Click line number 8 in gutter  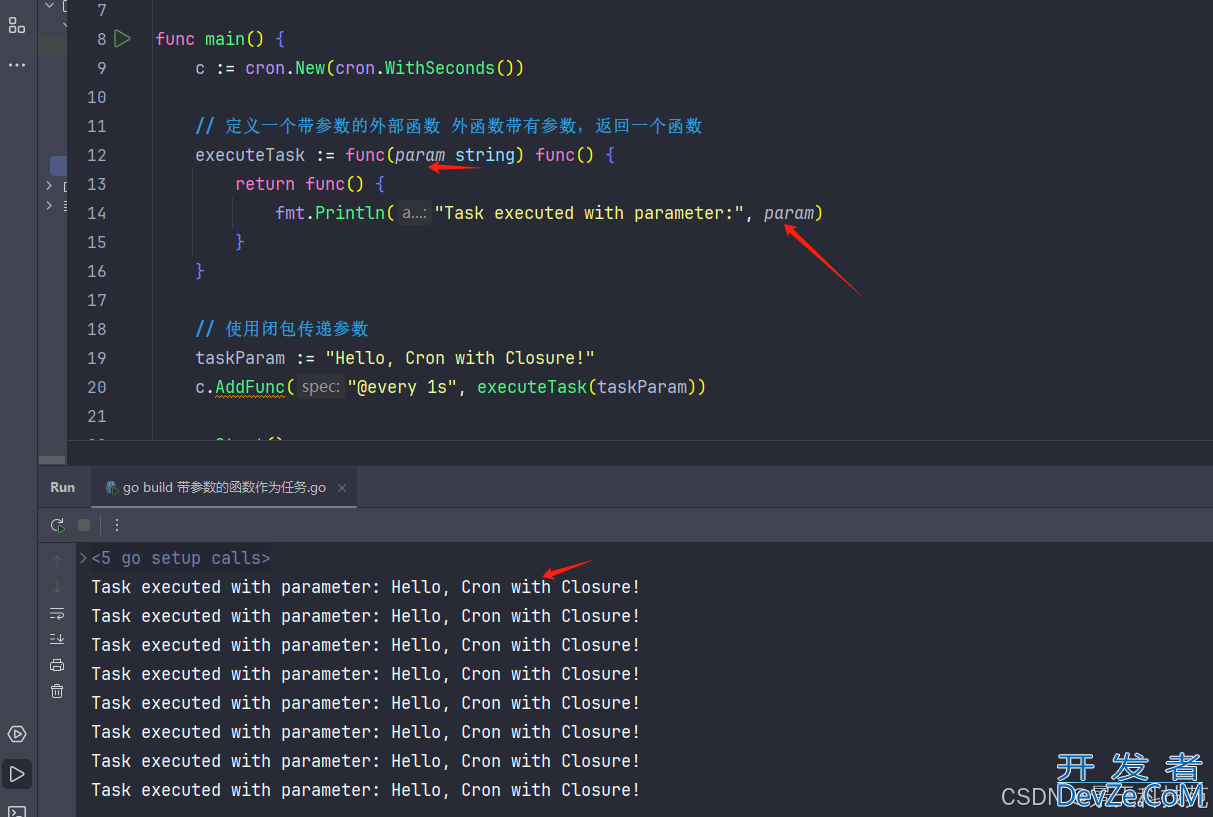click(101, 39)
